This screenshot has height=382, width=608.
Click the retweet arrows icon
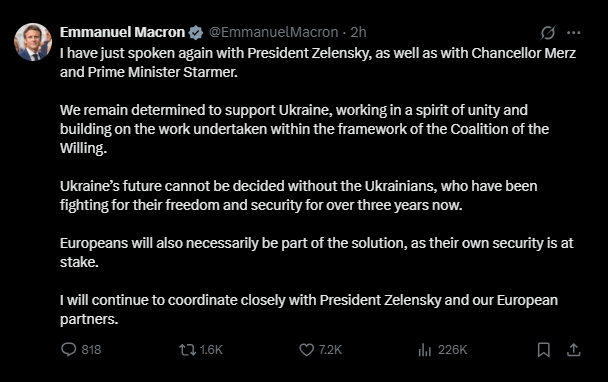coord(187,350)
